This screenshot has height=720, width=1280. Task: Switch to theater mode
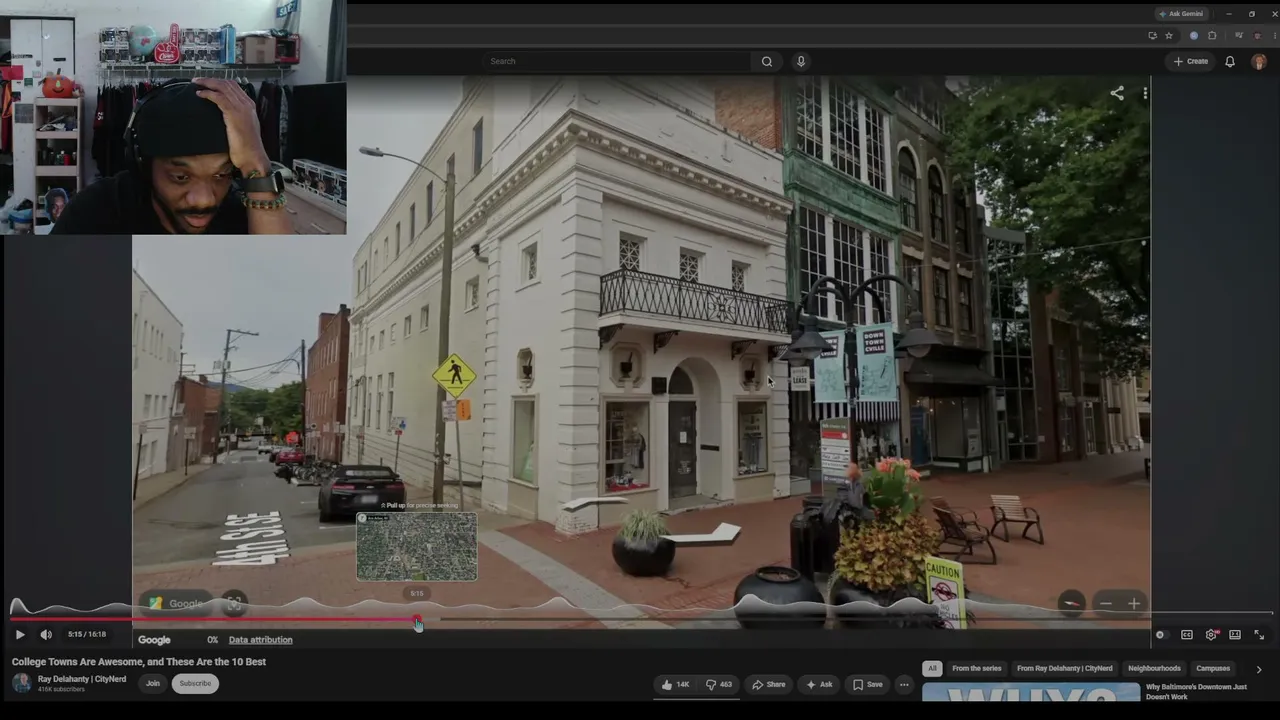pos(1235,635)
